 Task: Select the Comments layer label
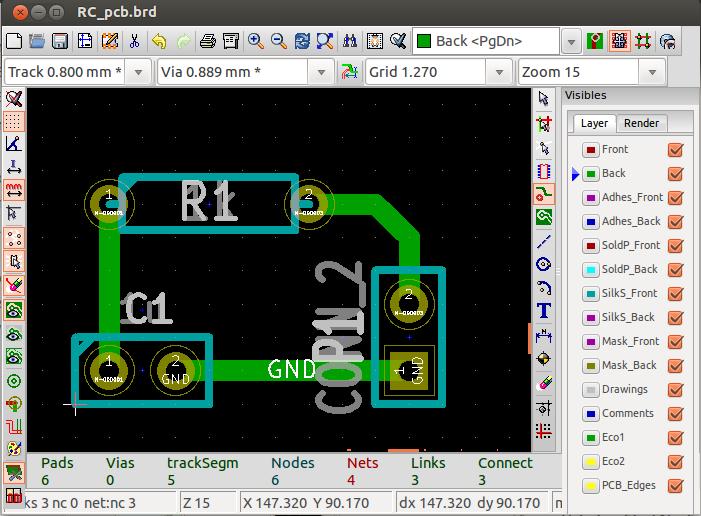tap(627, 414)
